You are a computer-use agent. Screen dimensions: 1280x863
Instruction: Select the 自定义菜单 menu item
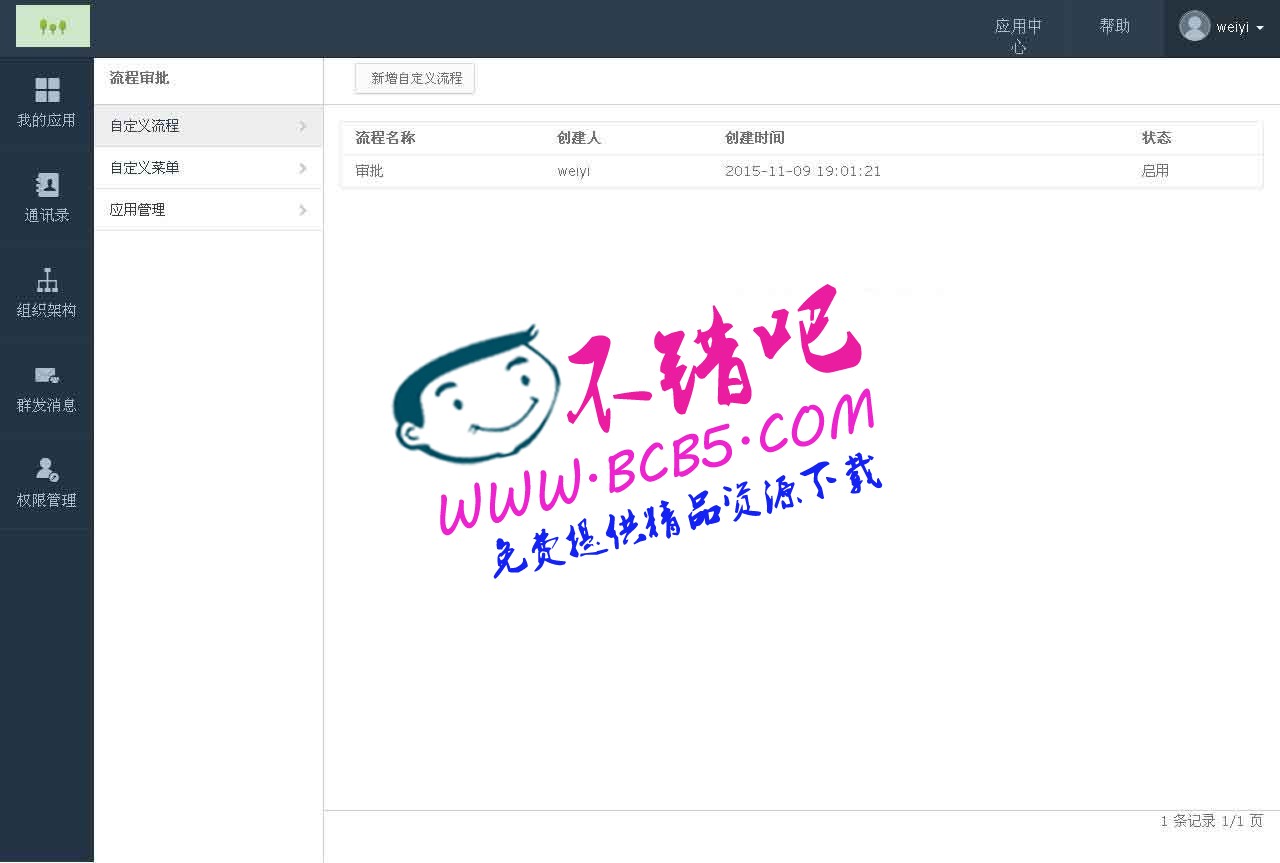click(x=145, y=168)
